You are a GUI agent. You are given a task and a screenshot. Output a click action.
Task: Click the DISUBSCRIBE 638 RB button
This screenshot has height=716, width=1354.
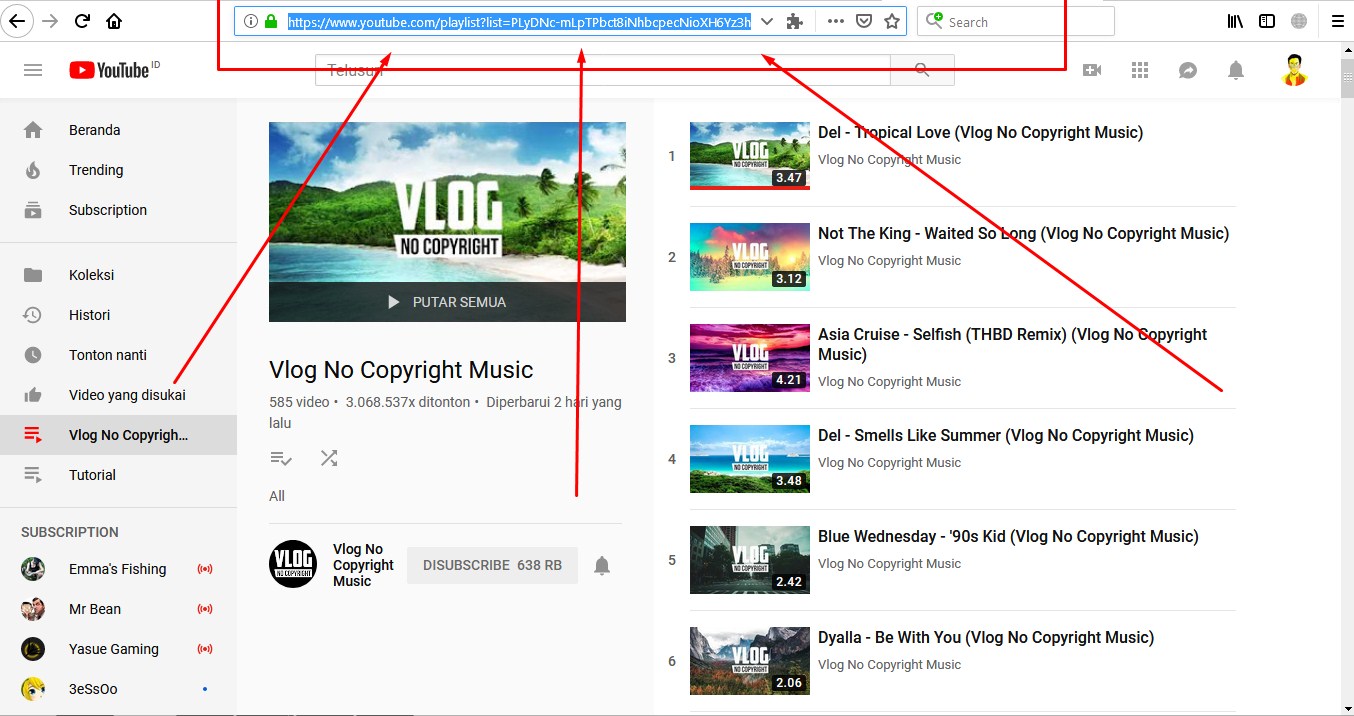pyautogui.click(x=492, y=565)
